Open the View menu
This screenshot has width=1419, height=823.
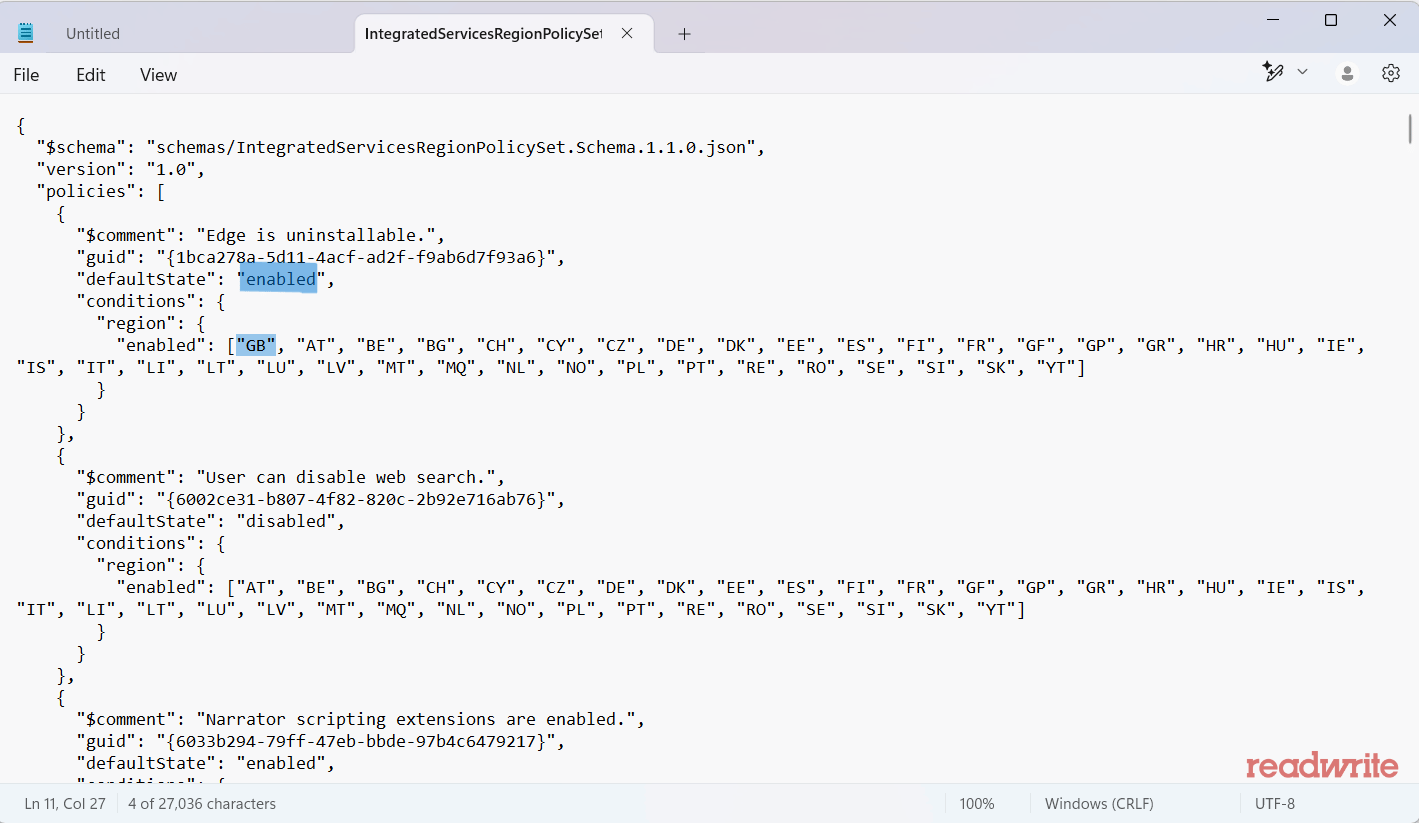158,75
